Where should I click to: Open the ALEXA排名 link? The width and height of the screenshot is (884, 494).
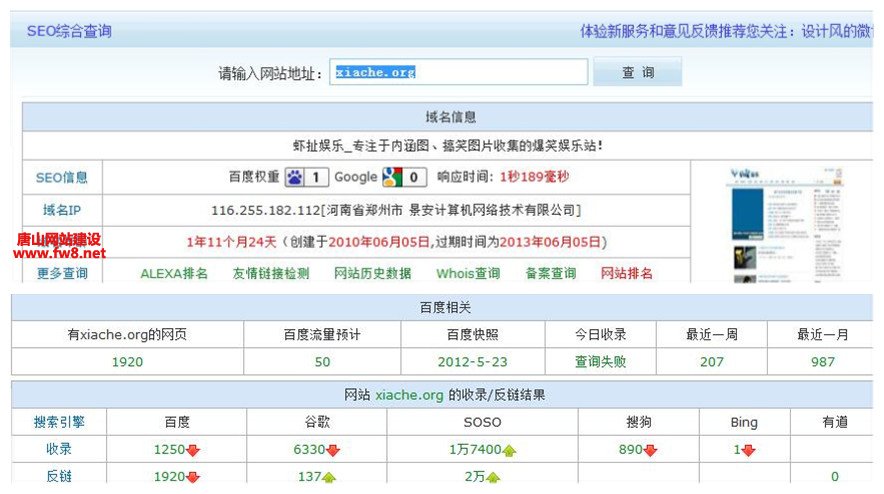pyautogui.click(x=174, y=273)
